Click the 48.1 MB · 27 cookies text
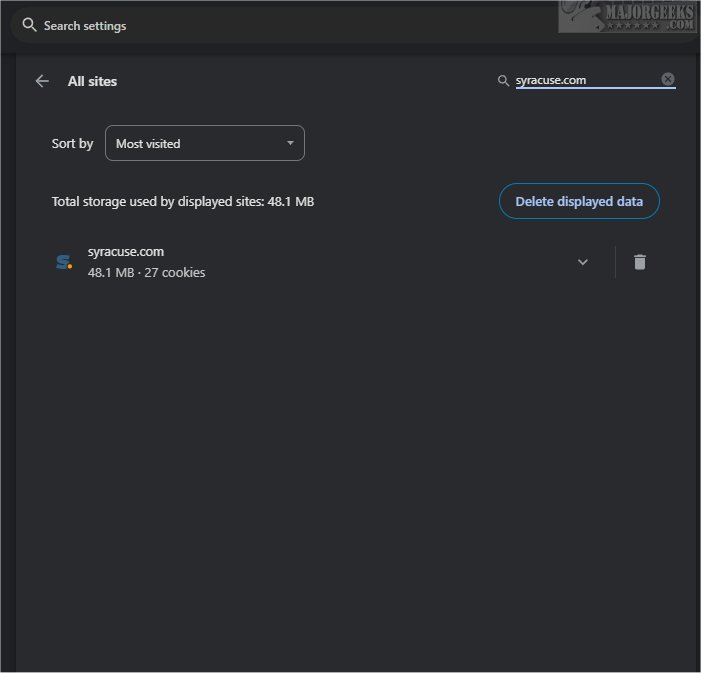The image size is (701, 673). pyautogui.click(x=147, y=272)
